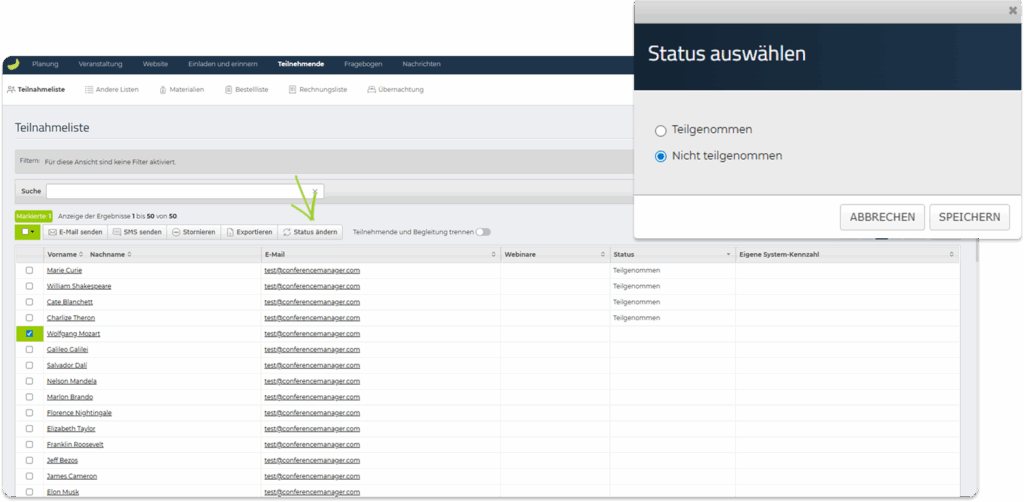Select the Teilgenommen radio option

coord(660,130)
